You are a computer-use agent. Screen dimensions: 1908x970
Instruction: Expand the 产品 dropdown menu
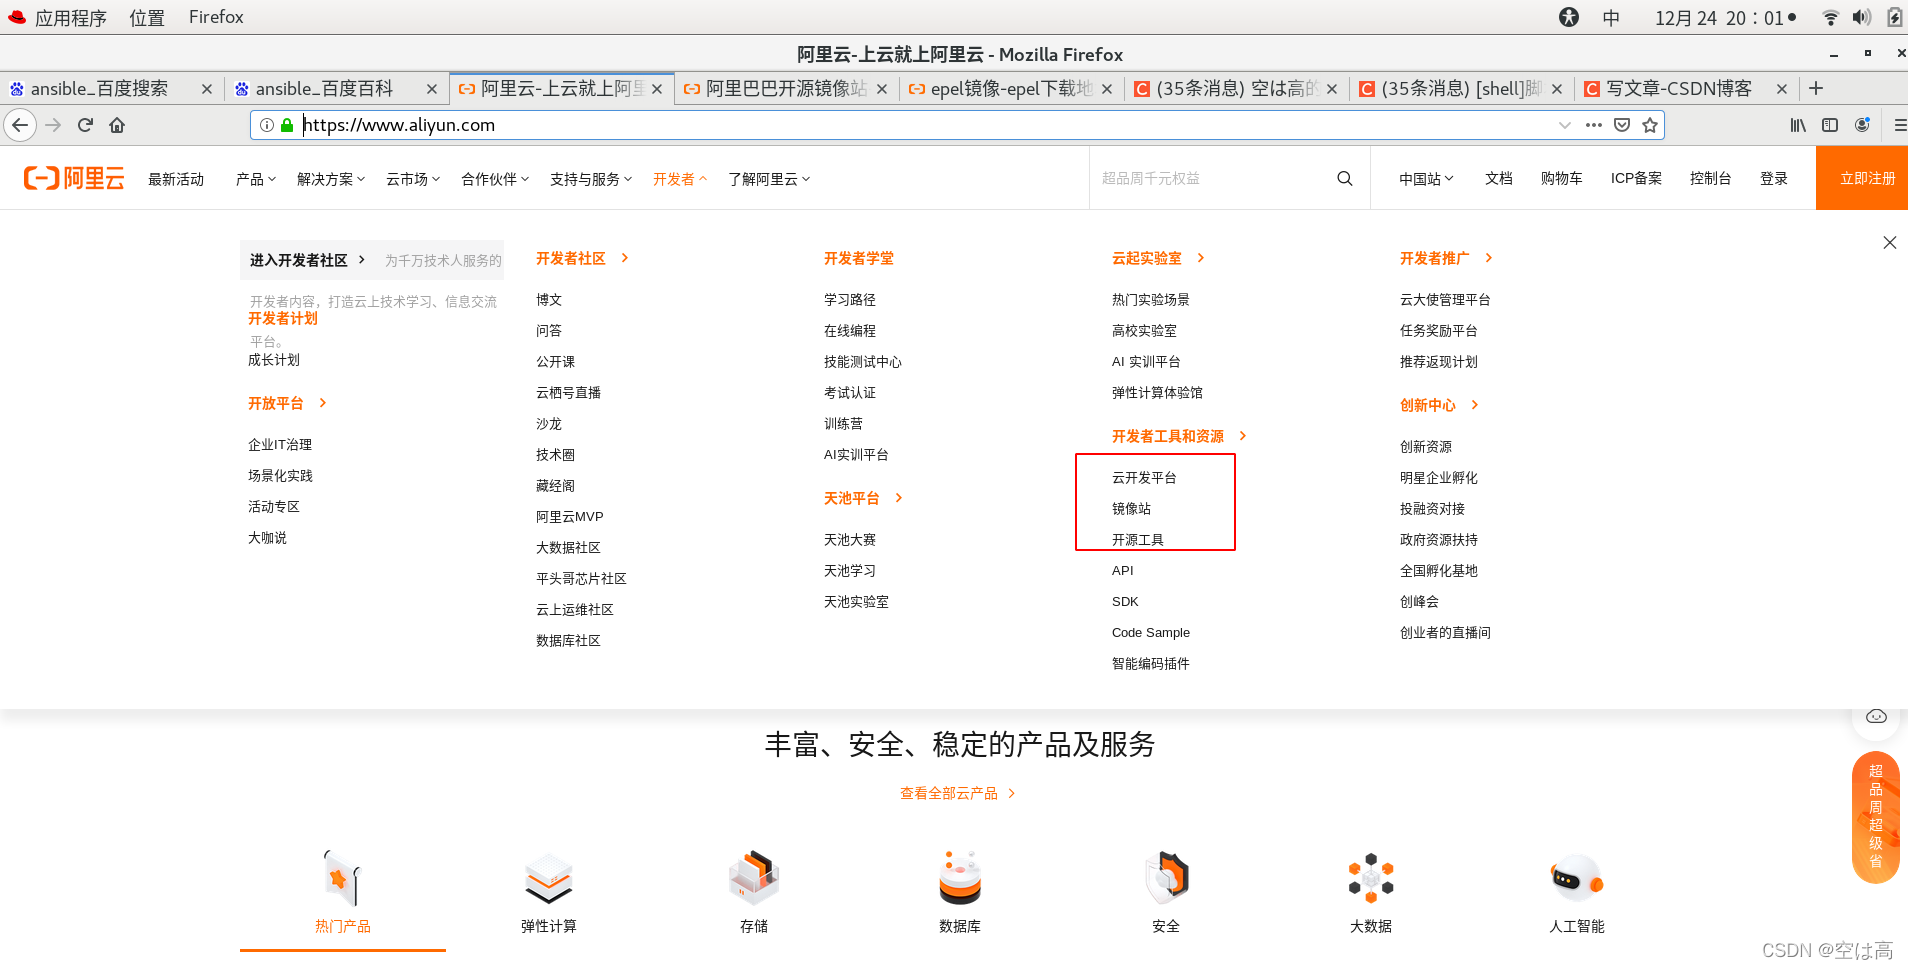256,179
